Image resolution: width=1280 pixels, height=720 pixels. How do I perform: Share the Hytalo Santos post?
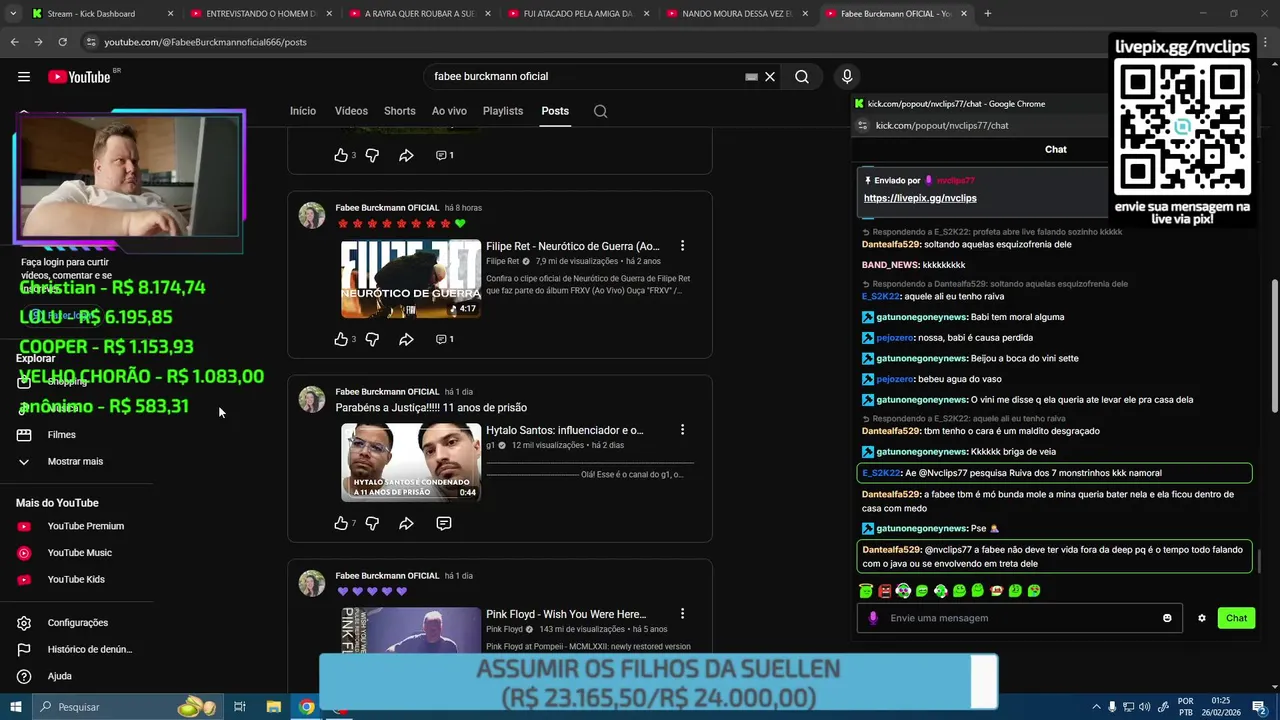tap(406, 523)
